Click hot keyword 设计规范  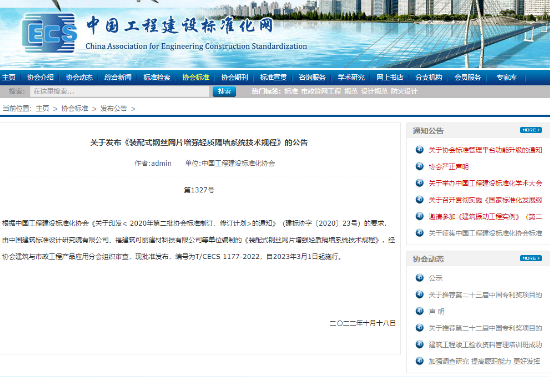(x=374, y=91)
